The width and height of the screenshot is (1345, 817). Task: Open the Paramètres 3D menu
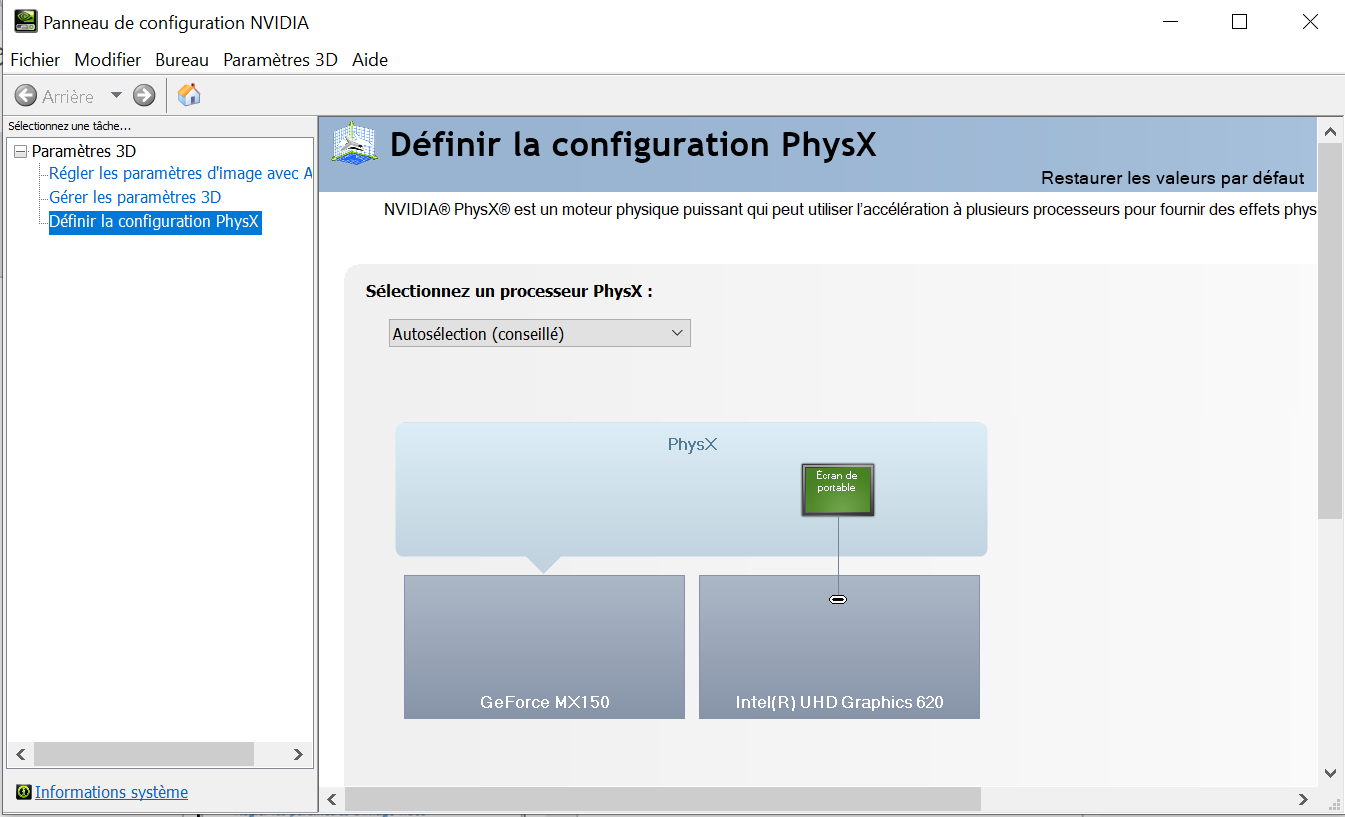tap(280, 60)
